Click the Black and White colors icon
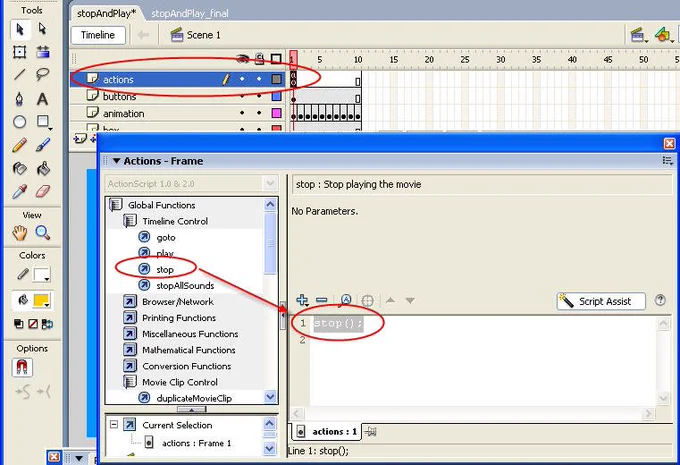Image resolution: width=680 pixels, height=465 pixels. 18,324
